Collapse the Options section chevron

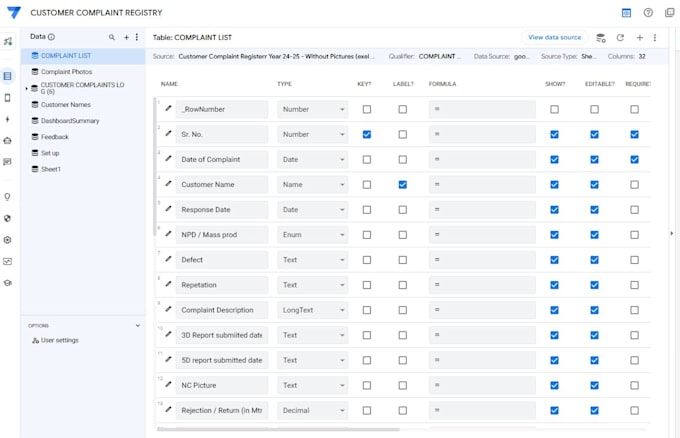tap(138, 325)
